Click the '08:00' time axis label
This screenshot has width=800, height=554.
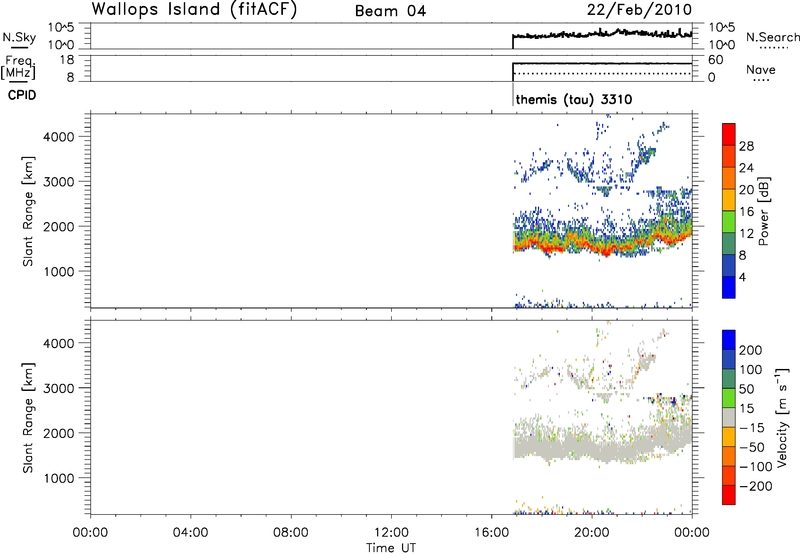coord(291,533)
